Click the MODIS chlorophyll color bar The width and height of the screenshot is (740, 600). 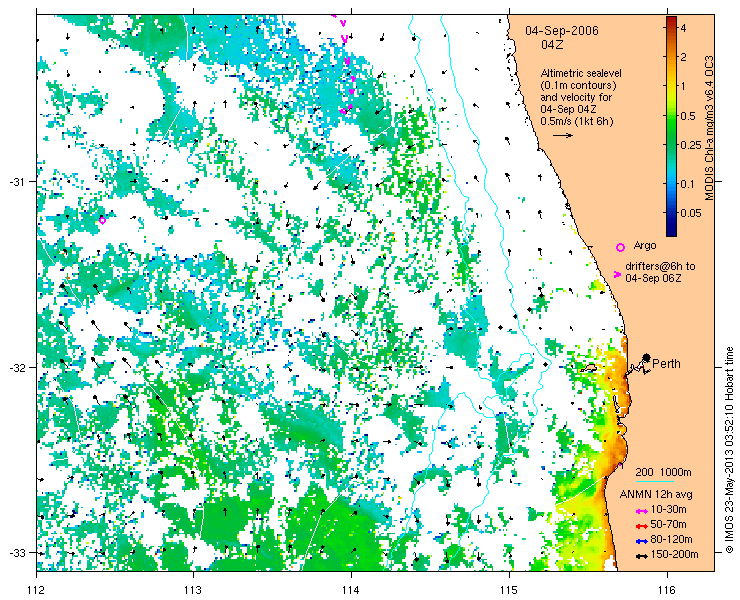pyautogui.click(x=671, y=126)
